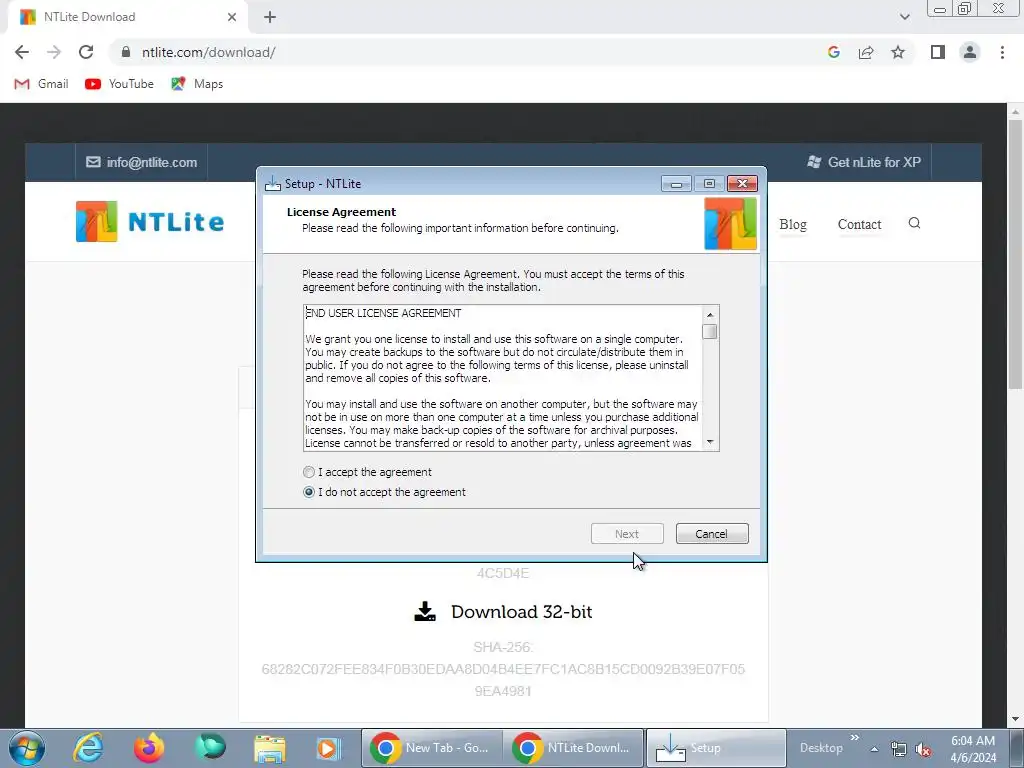Click the page vertical scrollbar thumb
The image size is (1024, 768).
pos(1015,255)
